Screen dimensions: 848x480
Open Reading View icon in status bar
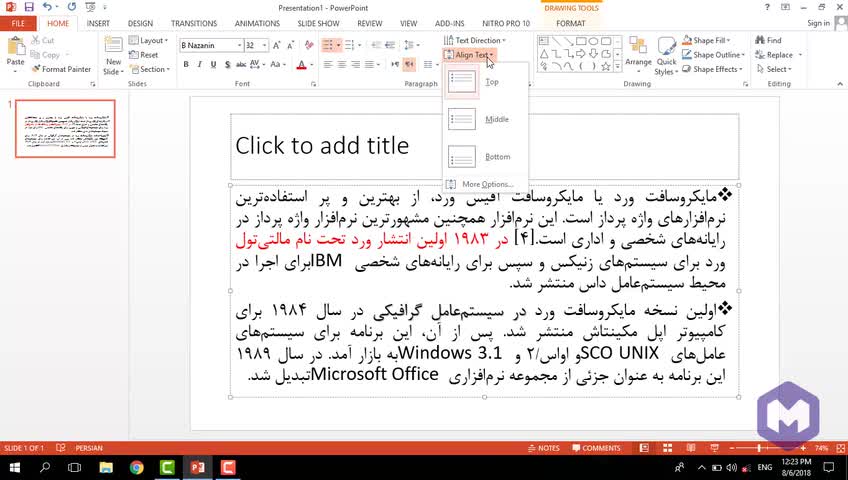[x=691, y=448]
